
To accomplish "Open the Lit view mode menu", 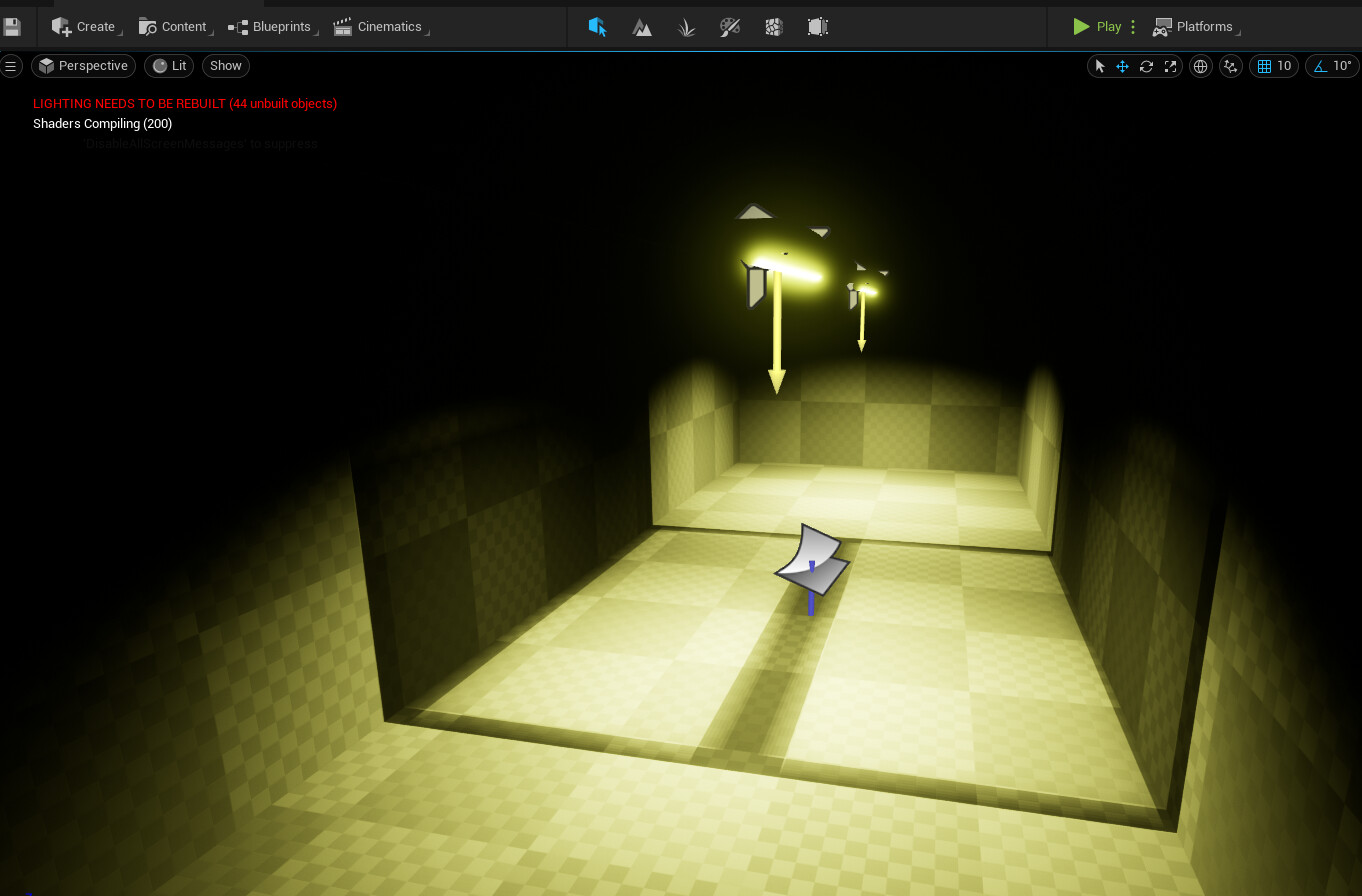I will 170,66.
